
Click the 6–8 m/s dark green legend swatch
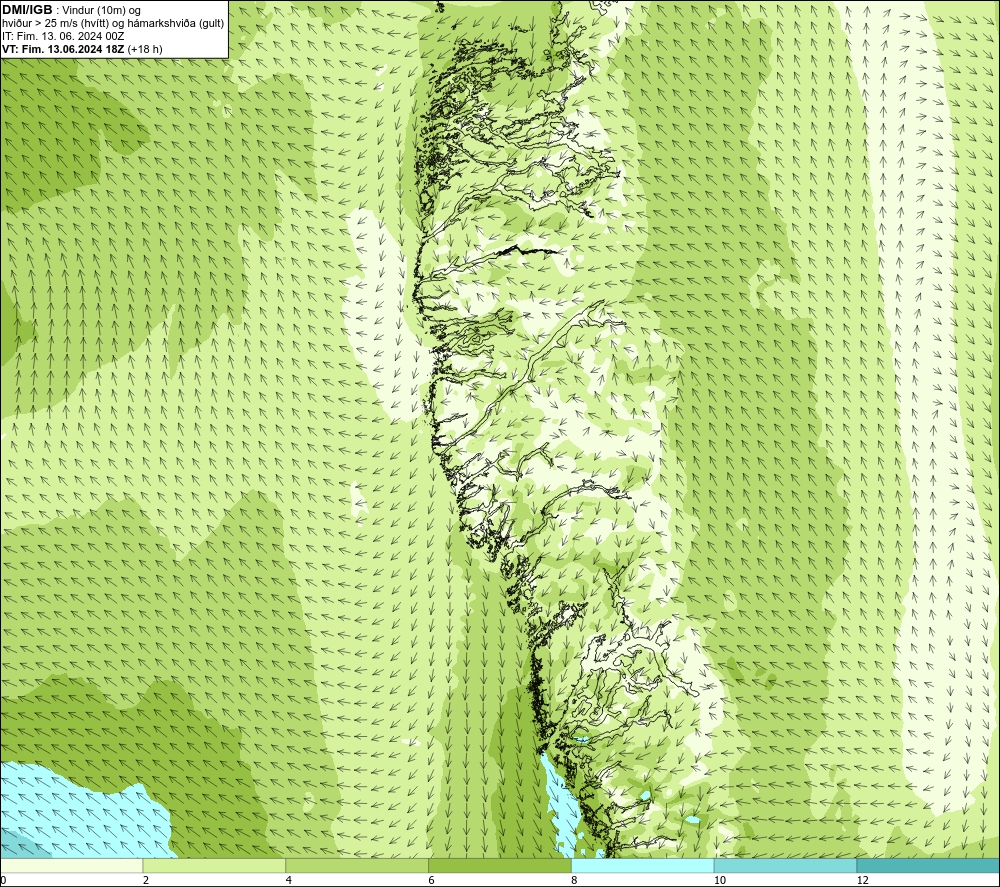click(500, 865)
